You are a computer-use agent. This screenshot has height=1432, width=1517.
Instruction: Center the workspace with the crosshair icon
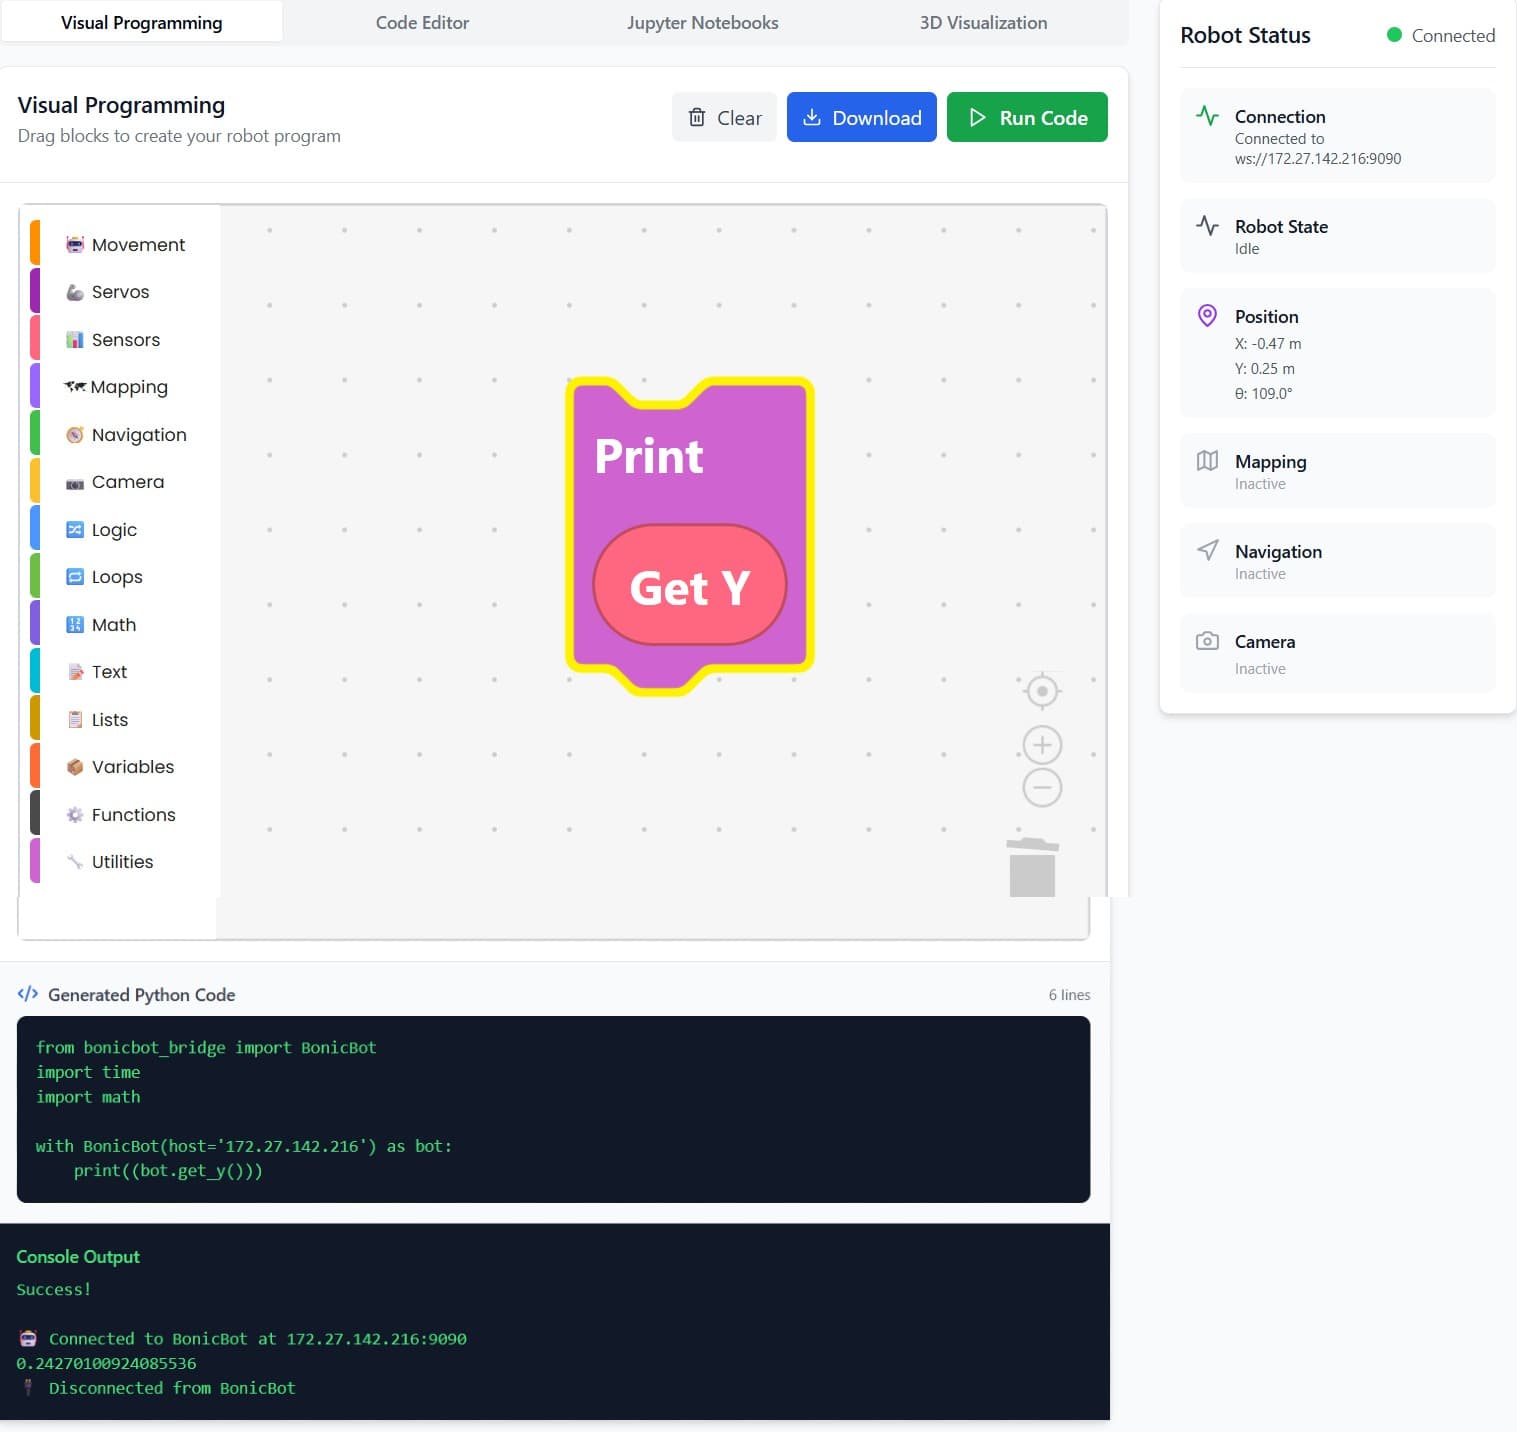(1042, 691)
